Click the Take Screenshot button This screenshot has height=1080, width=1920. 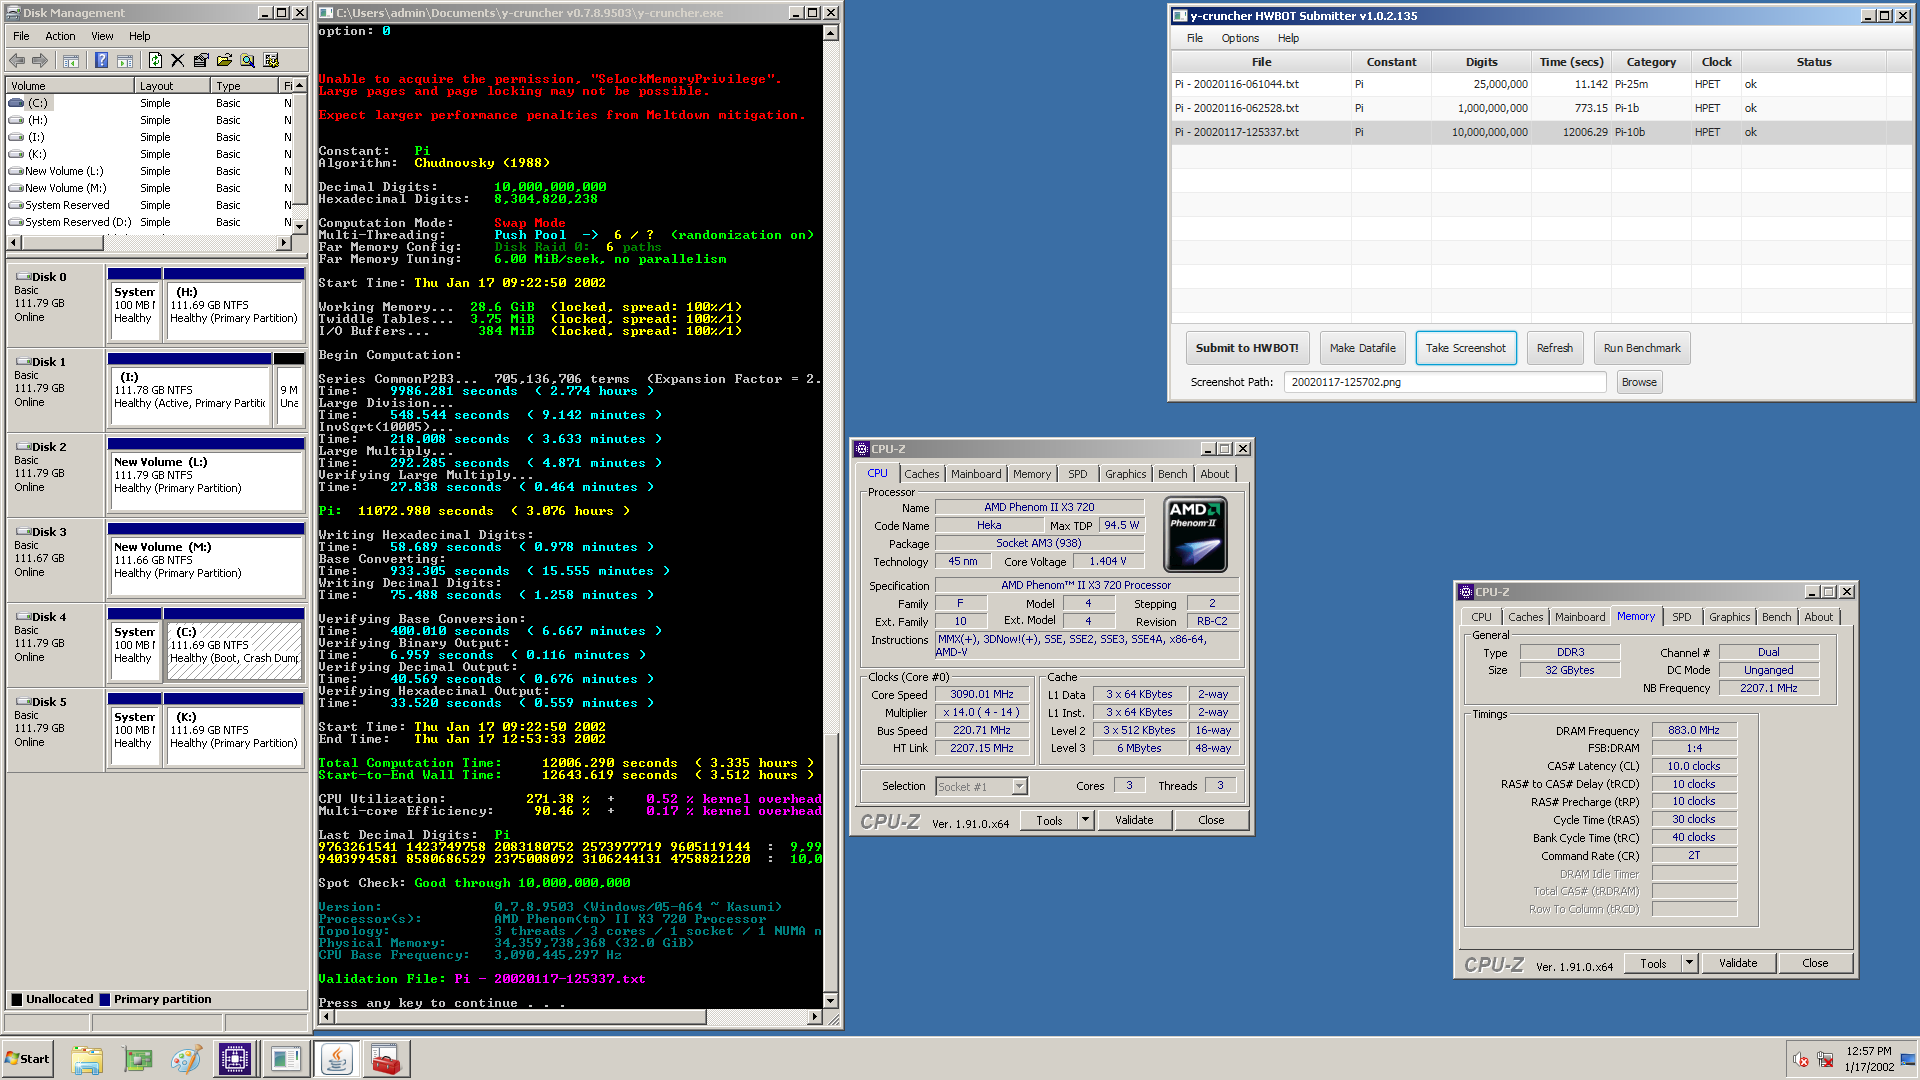[x=1465, y=348]
